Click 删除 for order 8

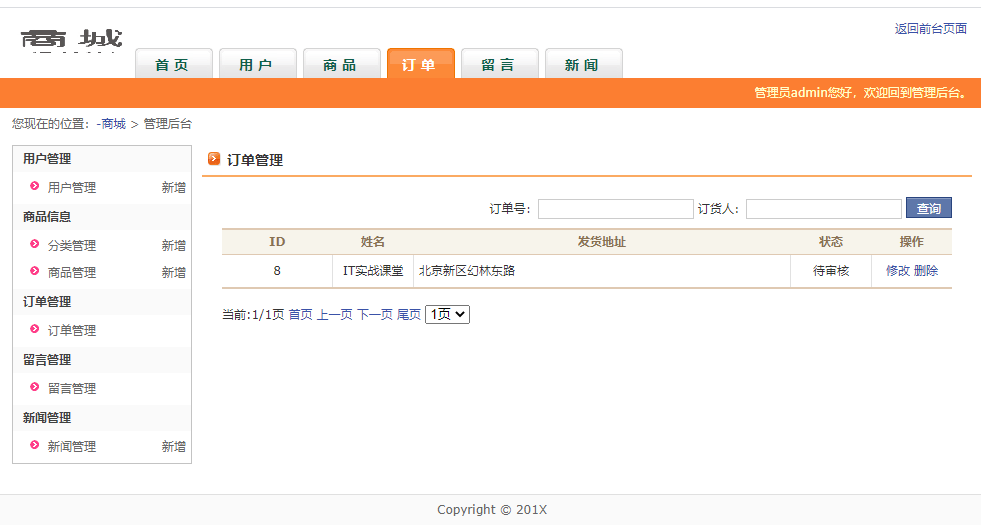[926, 271]
